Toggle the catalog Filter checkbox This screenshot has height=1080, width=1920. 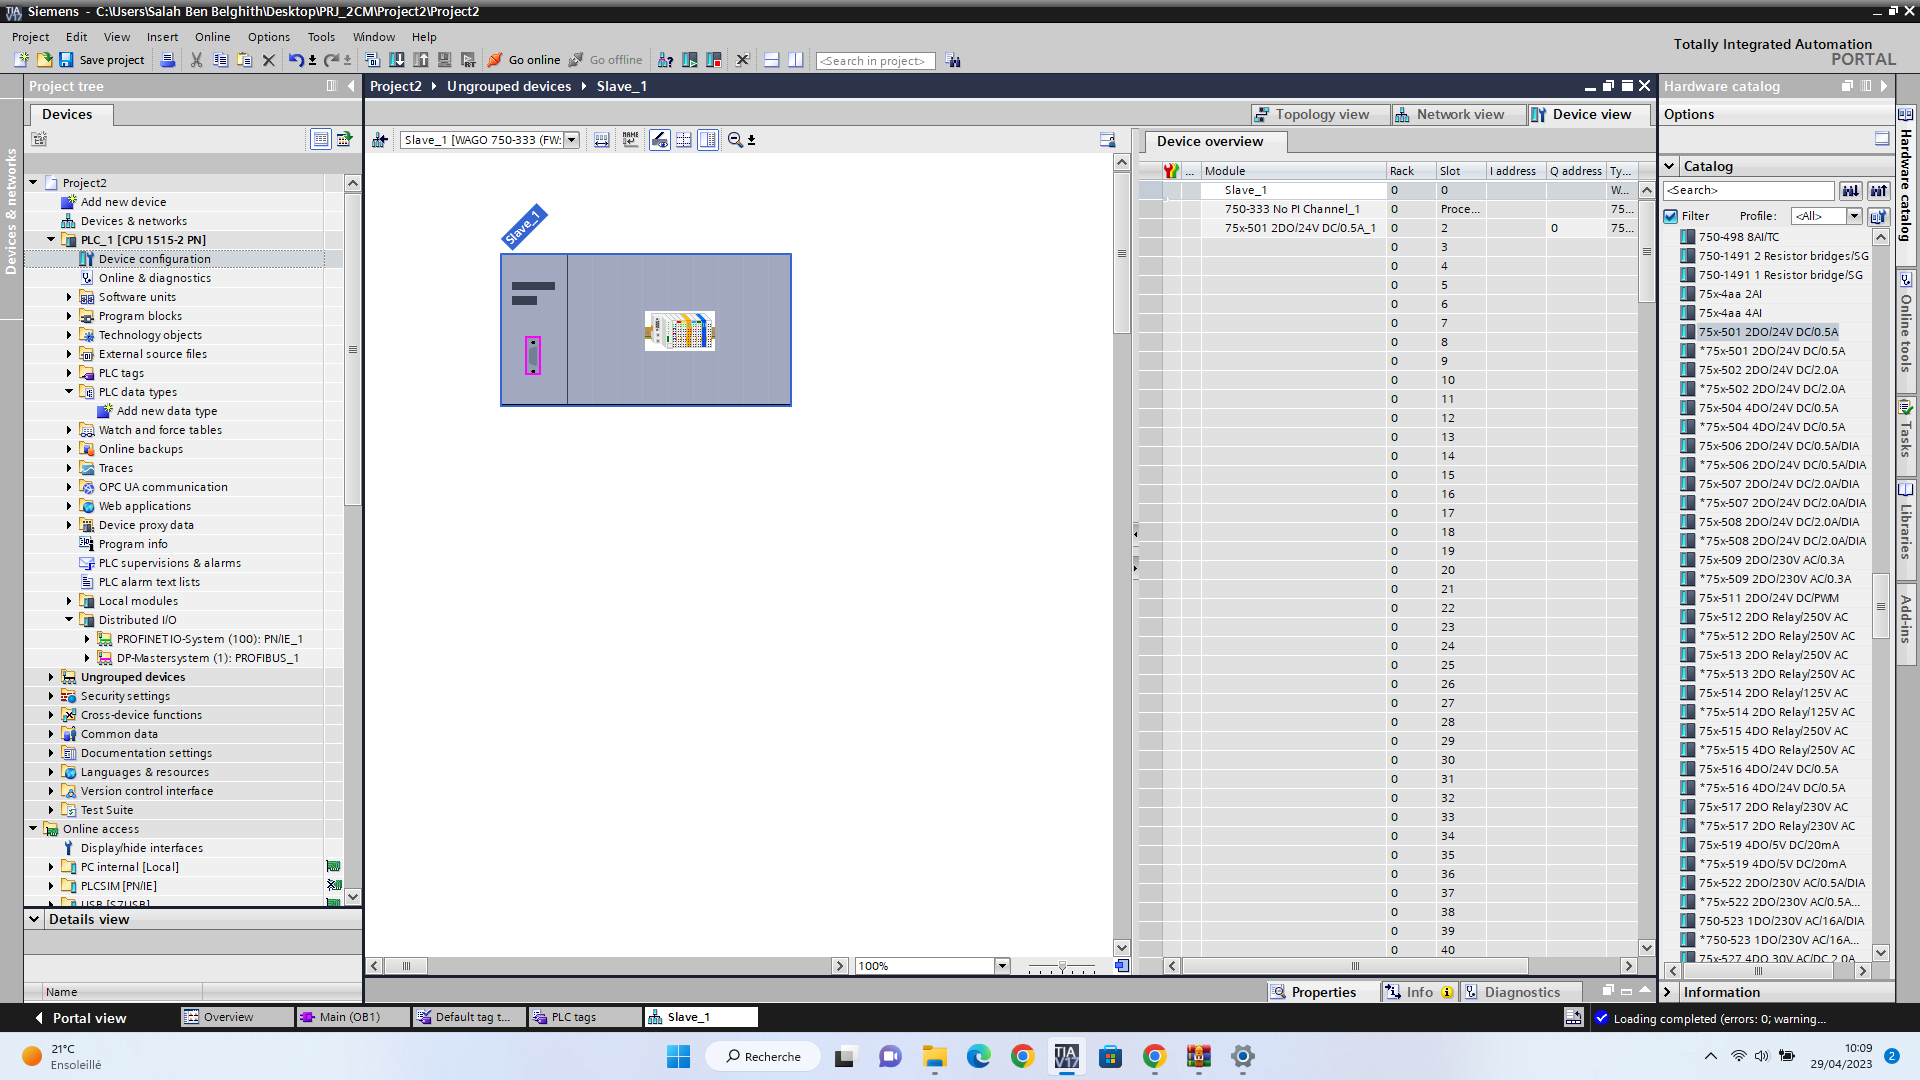click(1671, 216)
